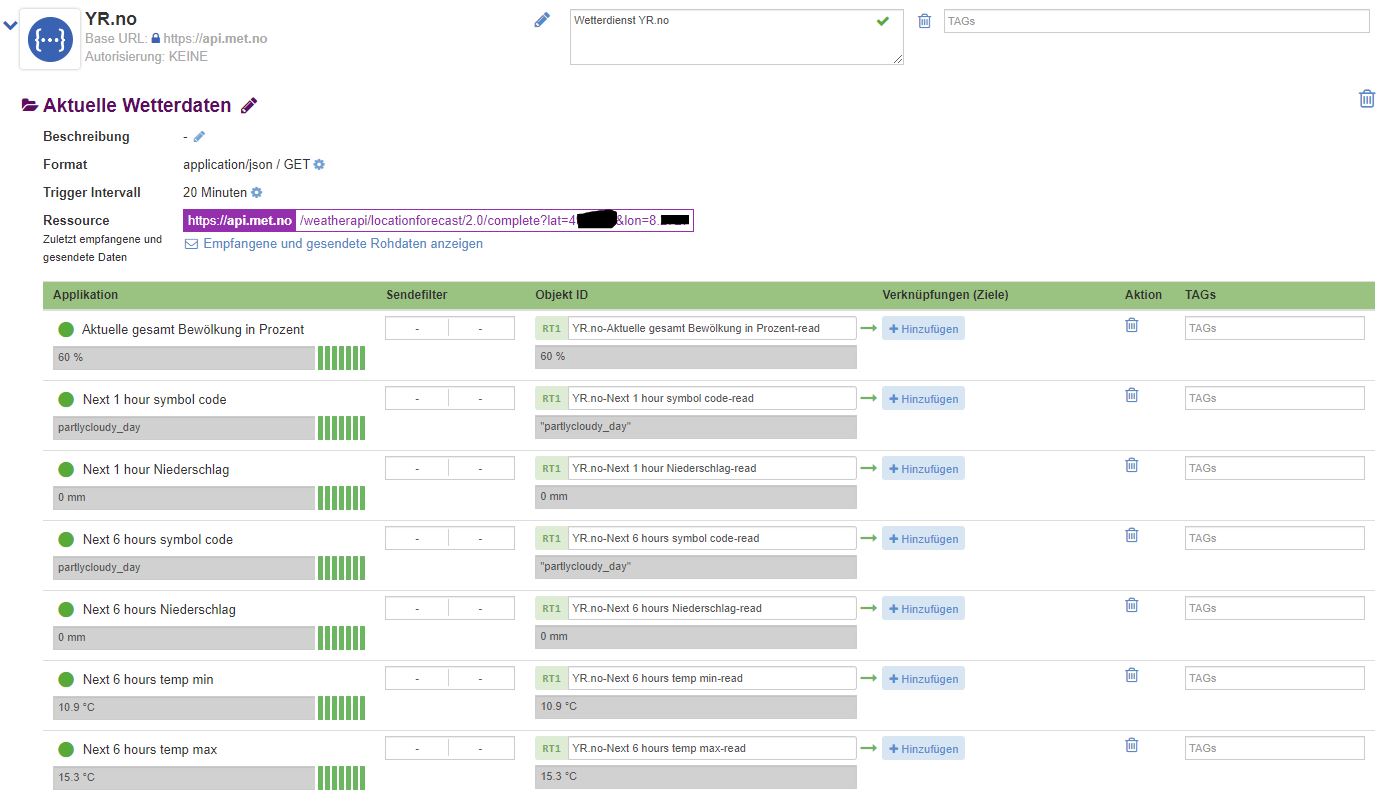The image size is (1380, 805).
Task: Click Hinzufügen for Next 1 hour symbol code
Action: pos(923,399)
